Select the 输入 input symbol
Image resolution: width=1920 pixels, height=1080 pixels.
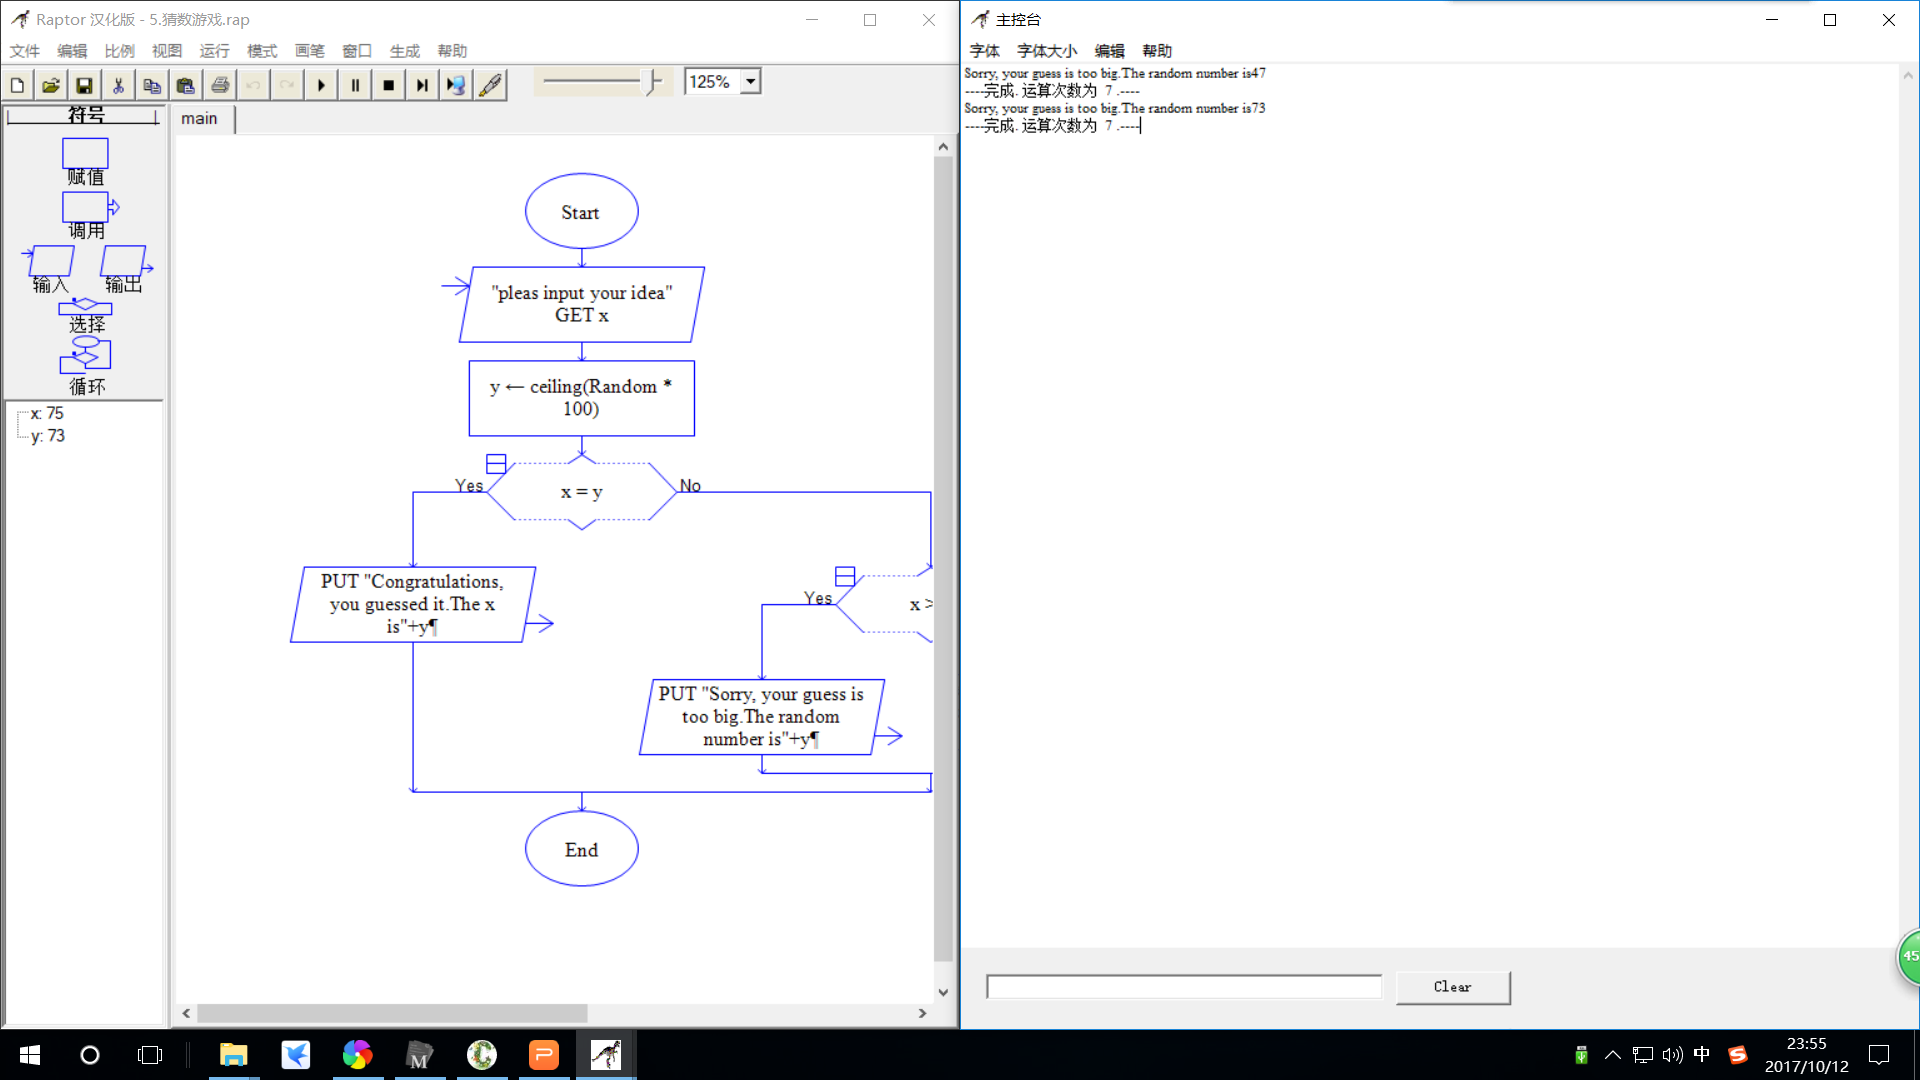[48, 270]
